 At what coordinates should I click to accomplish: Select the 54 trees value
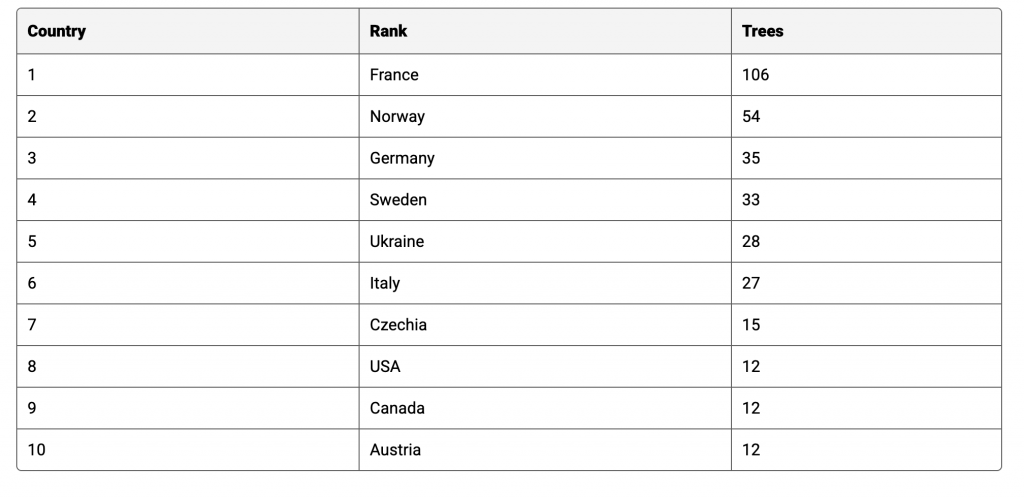[751, 117]
